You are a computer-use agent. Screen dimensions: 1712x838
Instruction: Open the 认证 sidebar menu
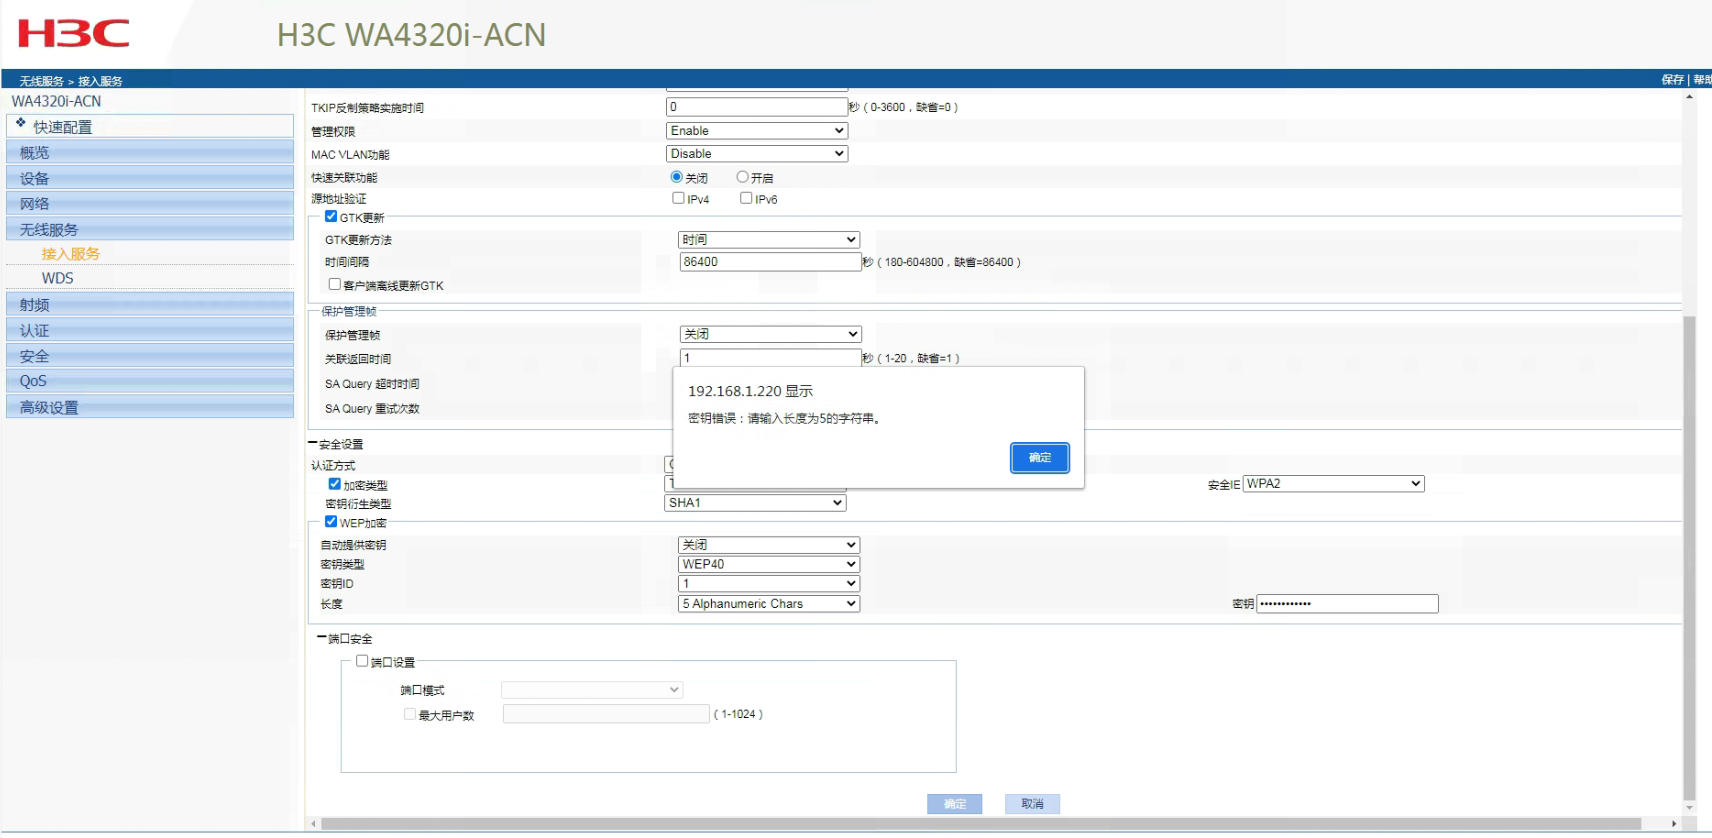(x=150, y=330)
